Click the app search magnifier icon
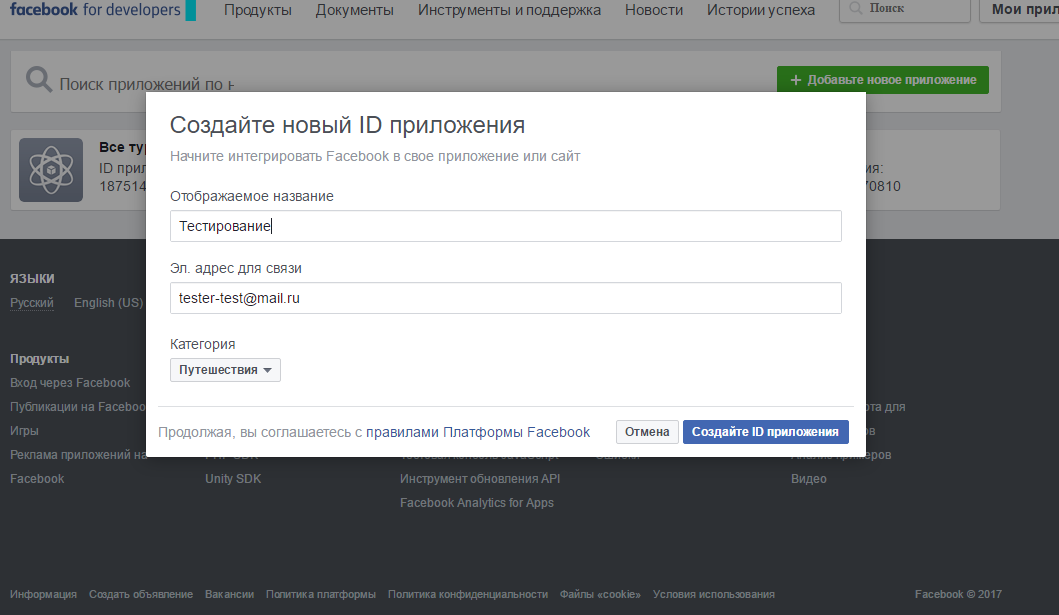 (x=38, y=80)
